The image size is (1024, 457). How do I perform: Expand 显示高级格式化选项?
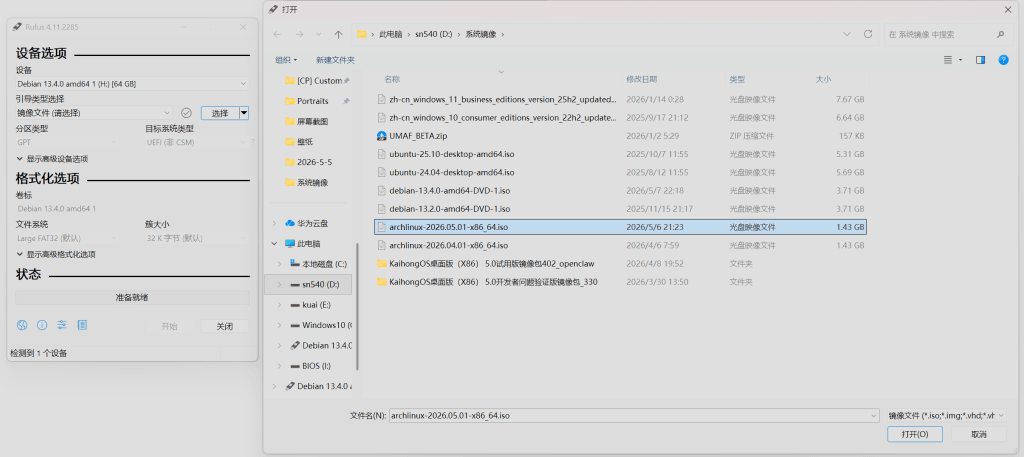[x=56, y=254]
